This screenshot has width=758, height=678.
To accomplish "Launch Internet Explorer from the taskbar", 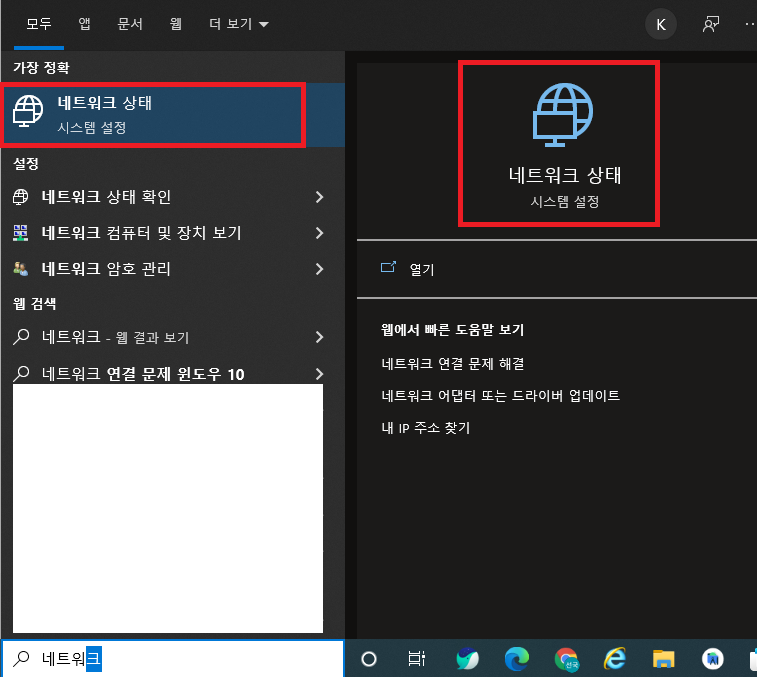I will pyautogui.click(x=615, y=659).
